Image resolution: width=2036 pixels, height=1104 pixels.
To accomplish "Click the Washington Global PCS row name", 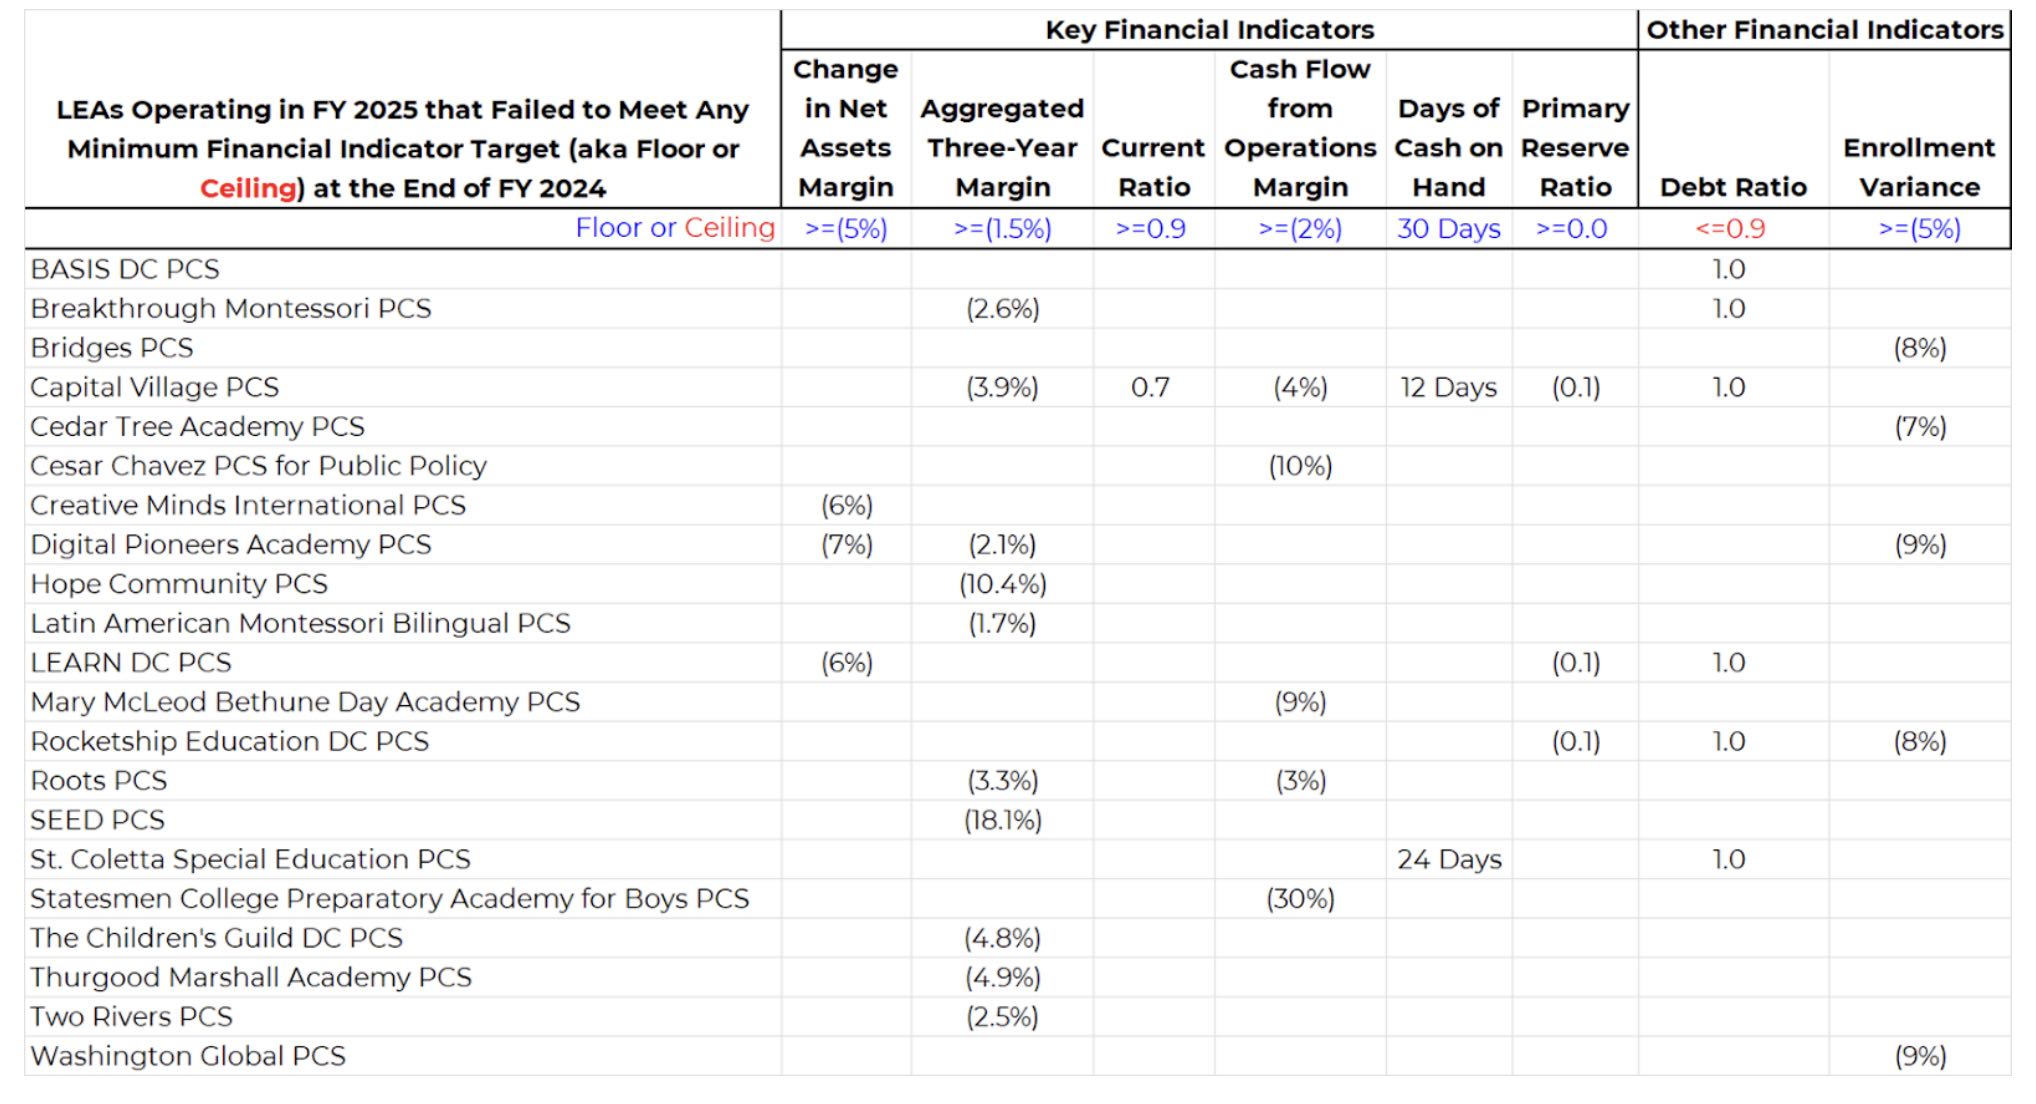I will point(188,1056).
